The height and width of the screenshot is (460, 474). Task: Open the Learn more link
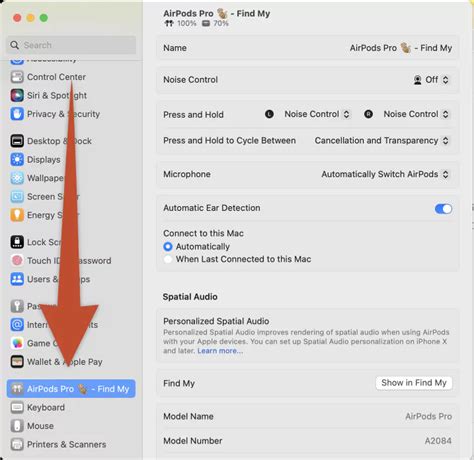click(220, 351)
